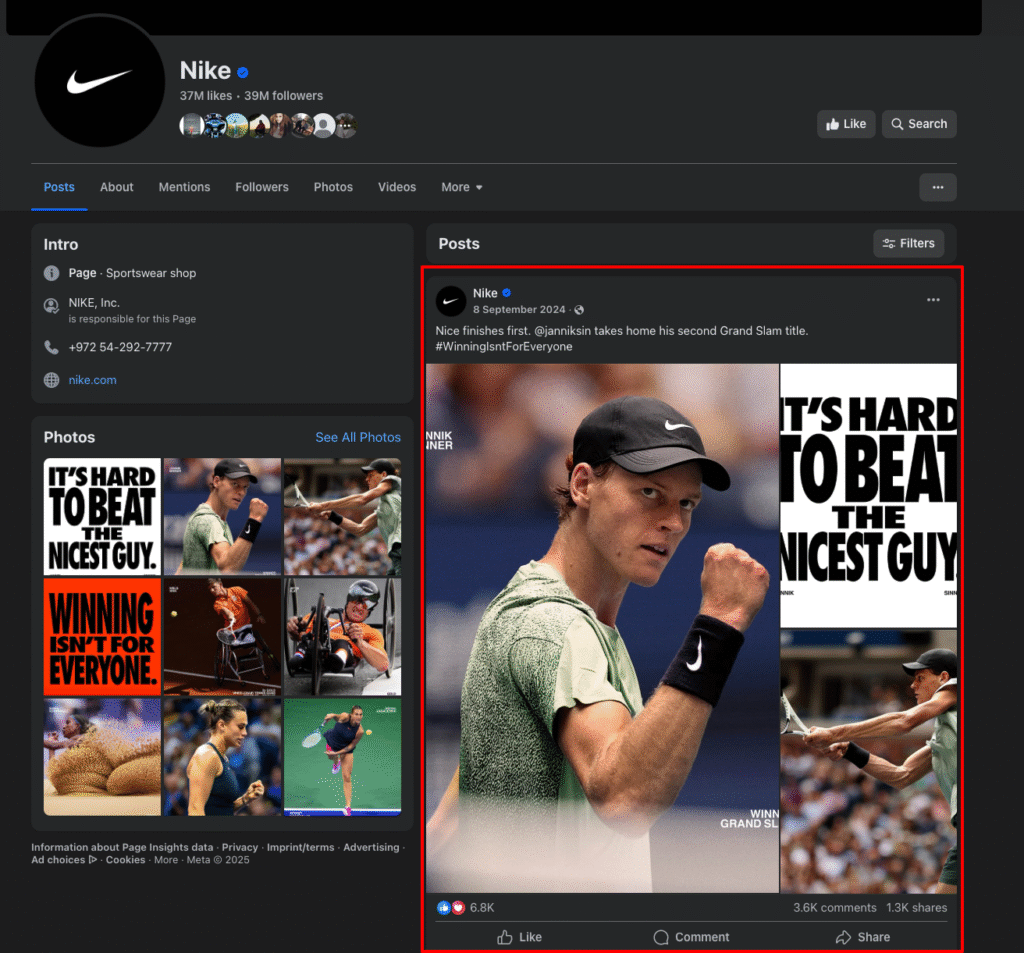Screen dimensions: 1024x953
Task: Click the blue verified badge beside the Nike page title
Action: point(243,73)
